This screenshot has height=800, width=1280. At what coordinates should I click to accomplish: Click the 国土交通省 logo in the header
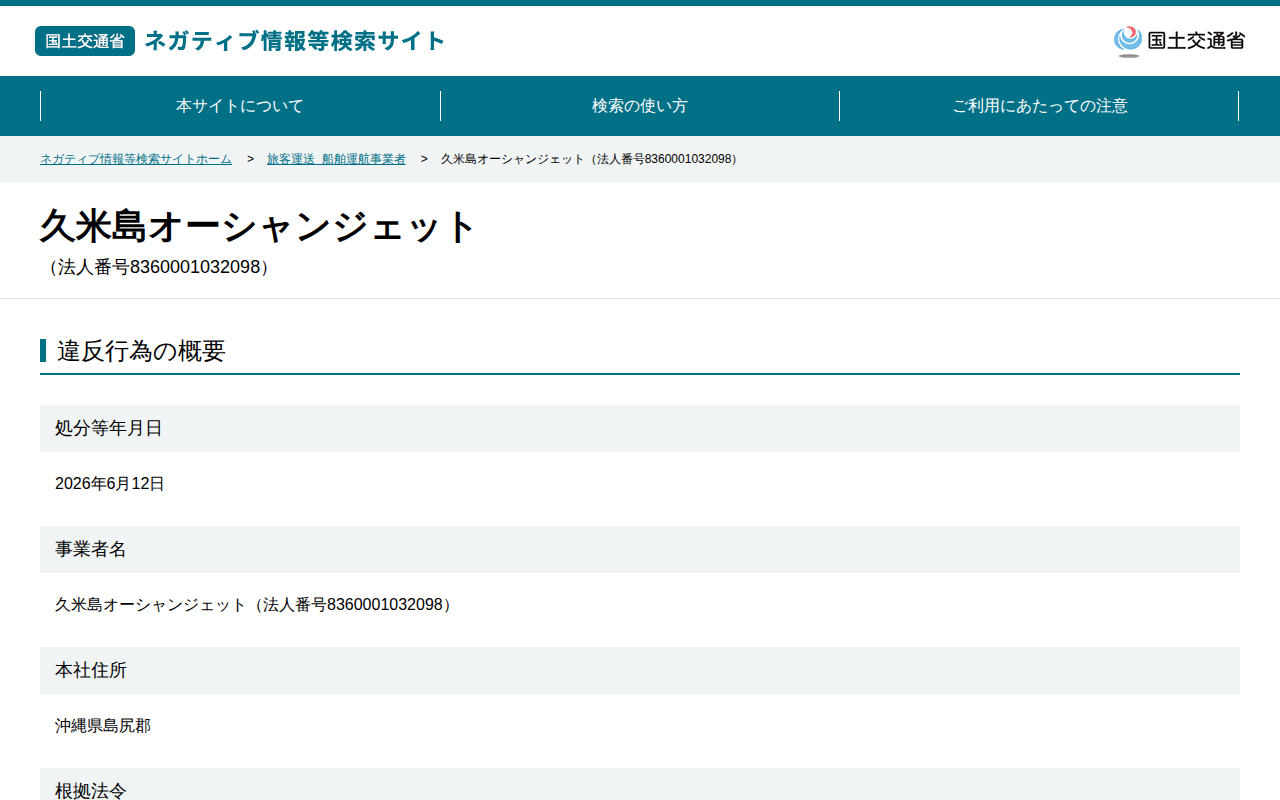click(1179, 41)
